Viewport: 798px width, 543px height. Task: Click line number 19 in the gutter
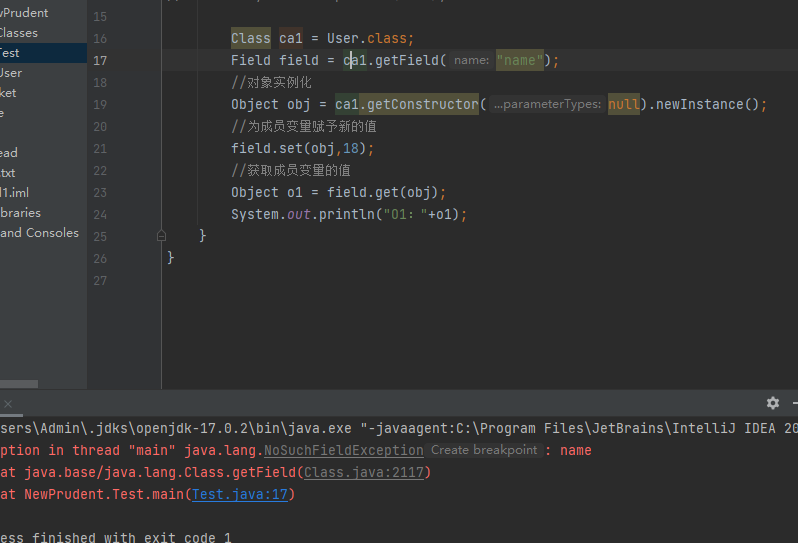pyautogui.click(x=100, y=104)
